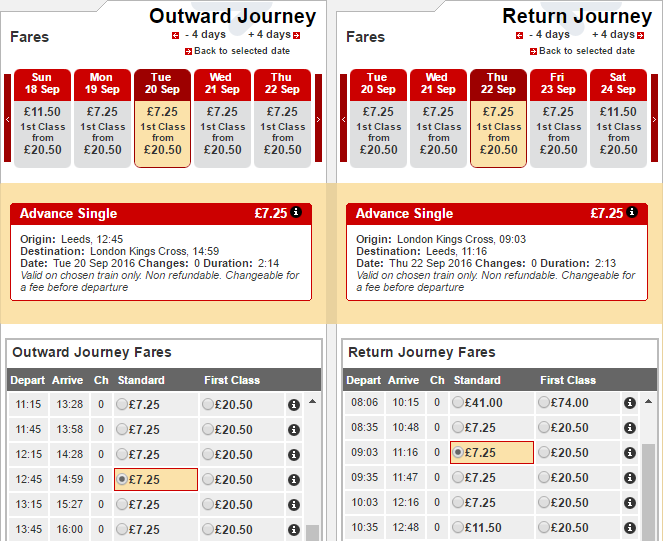
Task: Open info icon for 11:15 outward train
Action: click(294, 405)
